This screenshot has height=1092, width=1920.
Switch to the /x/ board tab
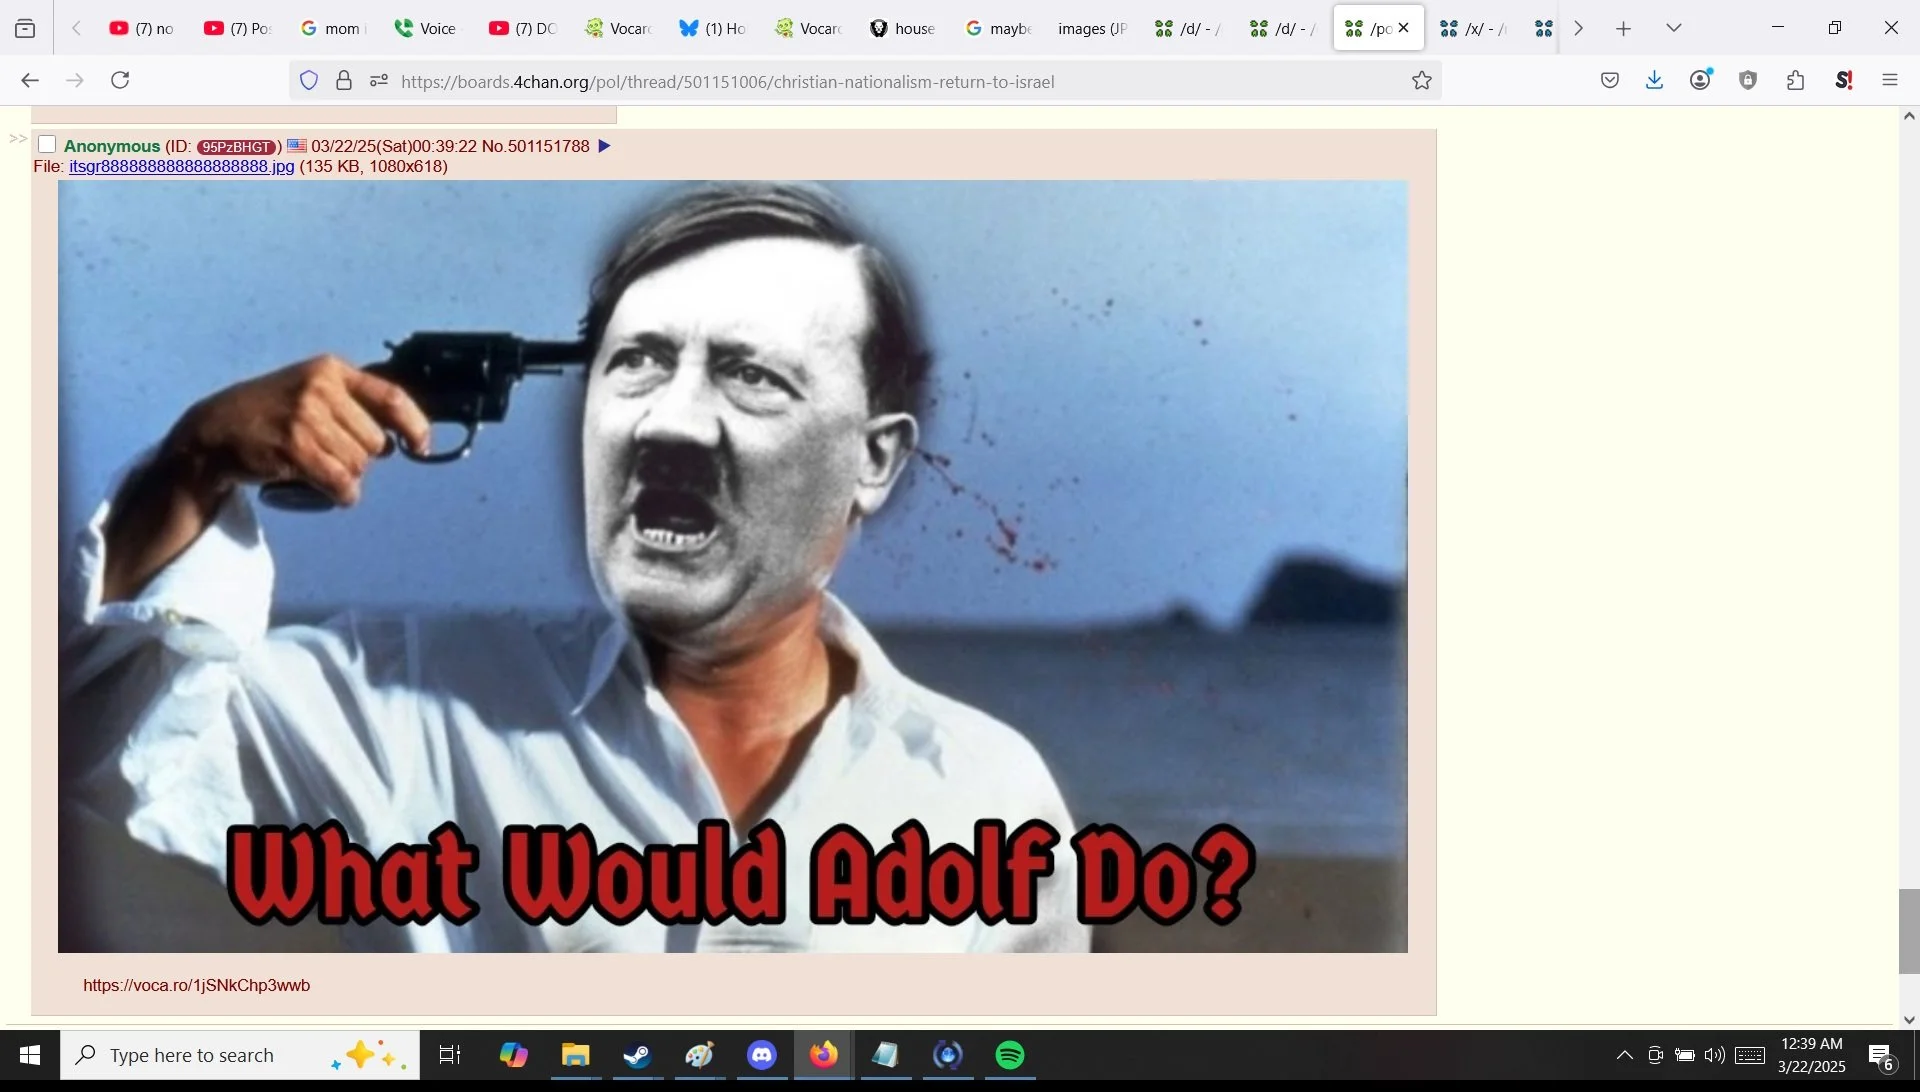coord(1473,29)
